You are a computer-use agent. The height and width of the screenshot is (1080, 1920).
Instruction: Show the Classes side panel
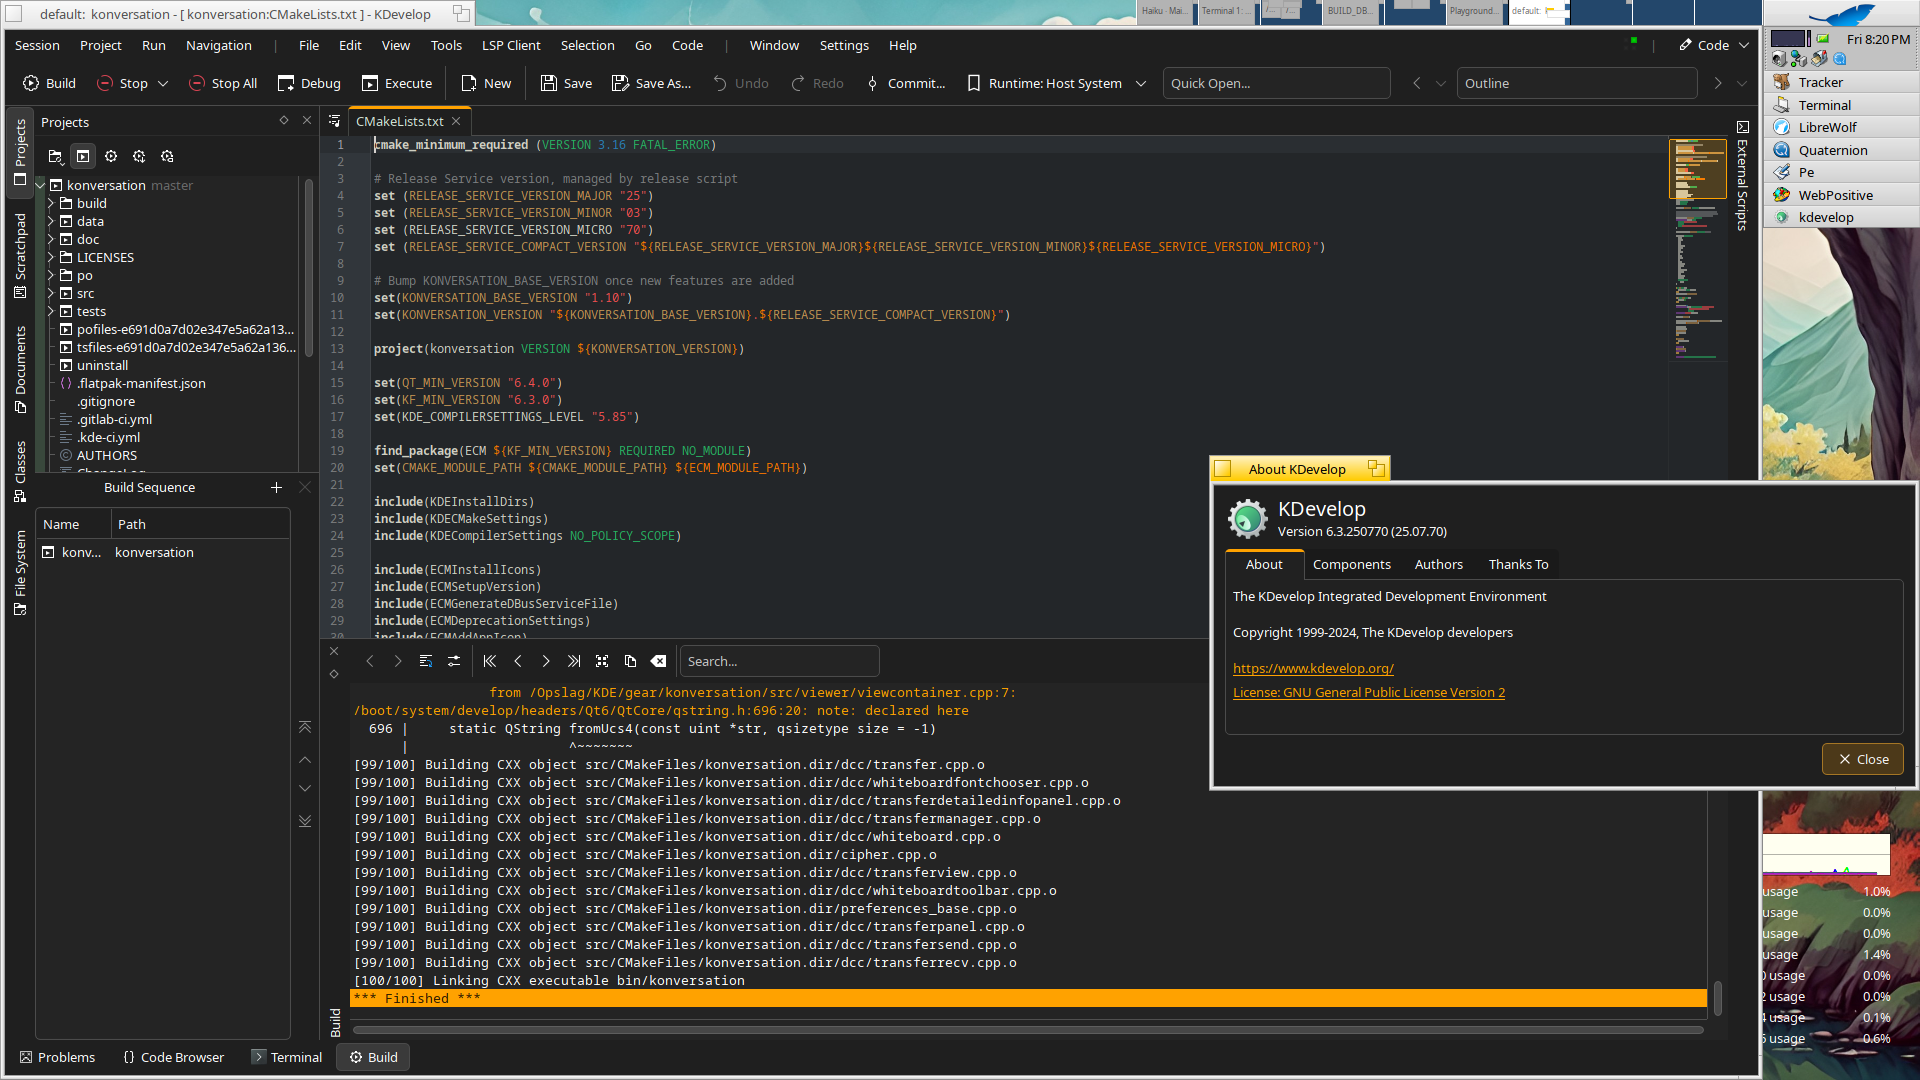20,471
